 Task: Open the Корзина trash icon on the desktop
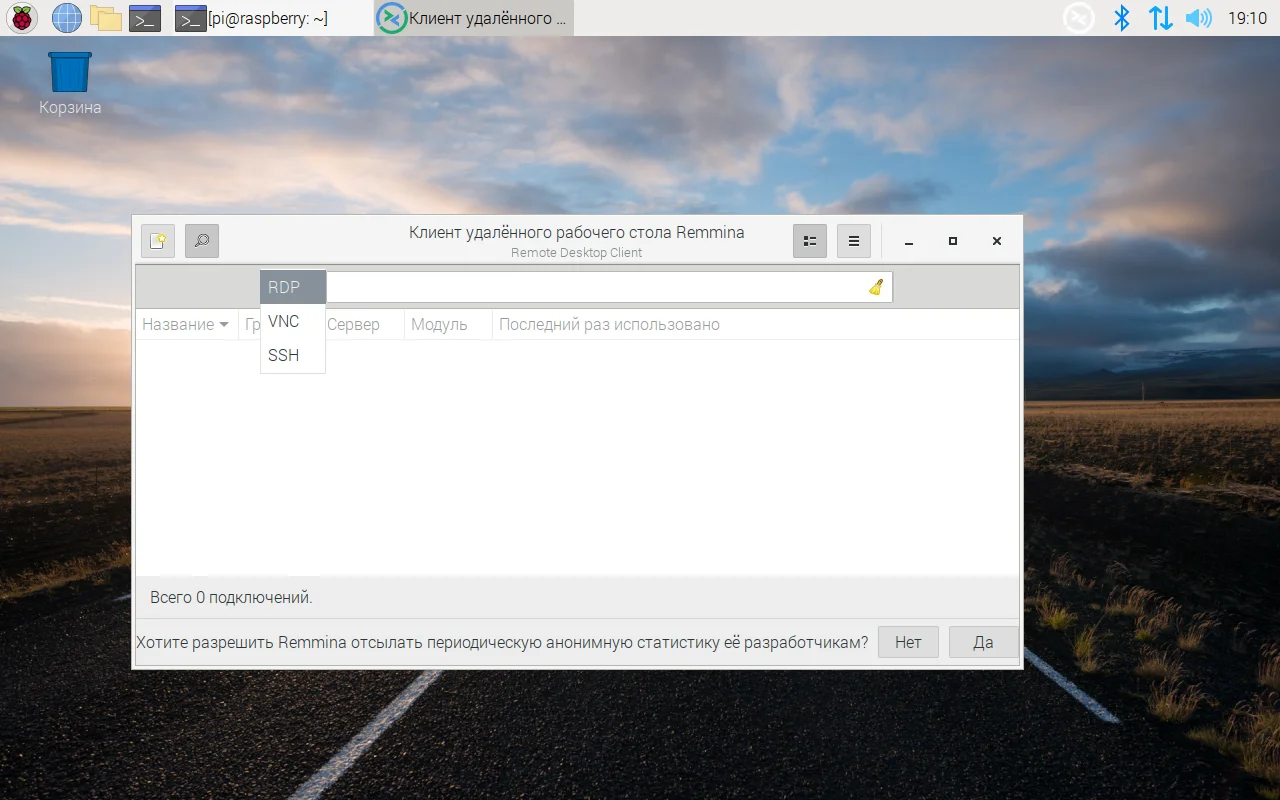click(70, 83)
